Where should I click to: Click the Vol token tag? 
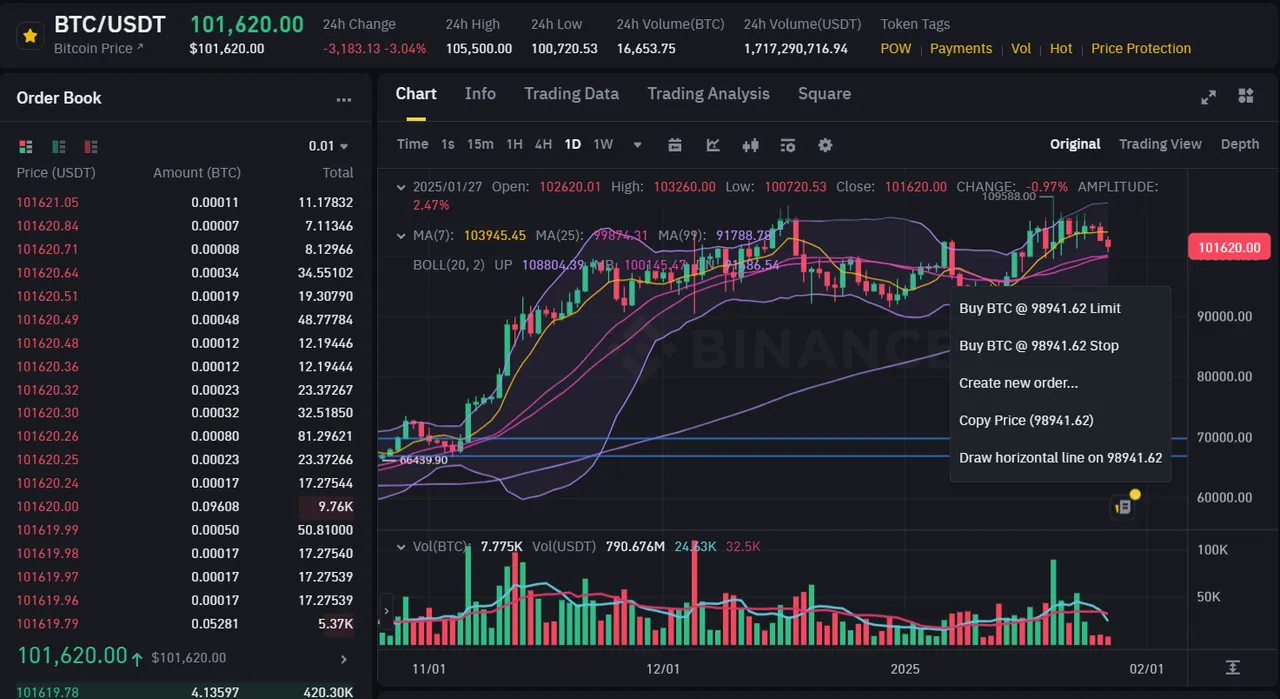[x=1021, y=48]
